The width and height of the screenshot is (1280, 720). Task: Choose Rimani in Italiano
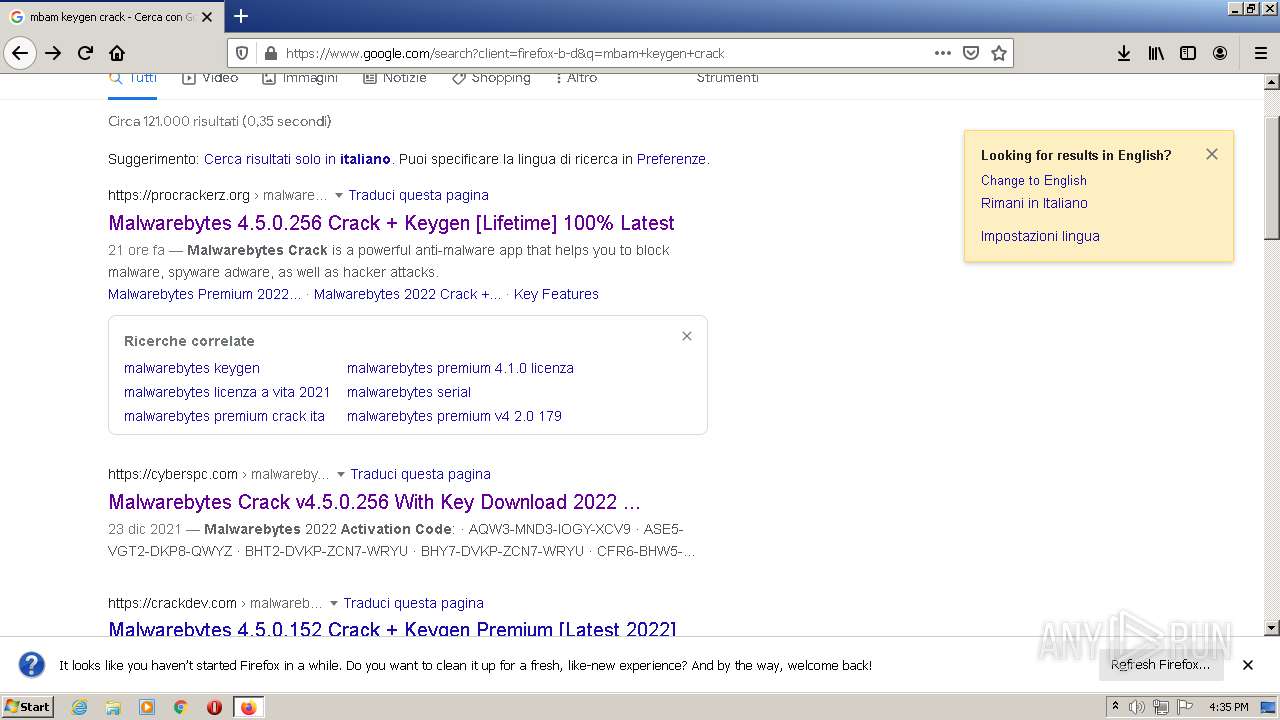click(x=1034, y=203)
